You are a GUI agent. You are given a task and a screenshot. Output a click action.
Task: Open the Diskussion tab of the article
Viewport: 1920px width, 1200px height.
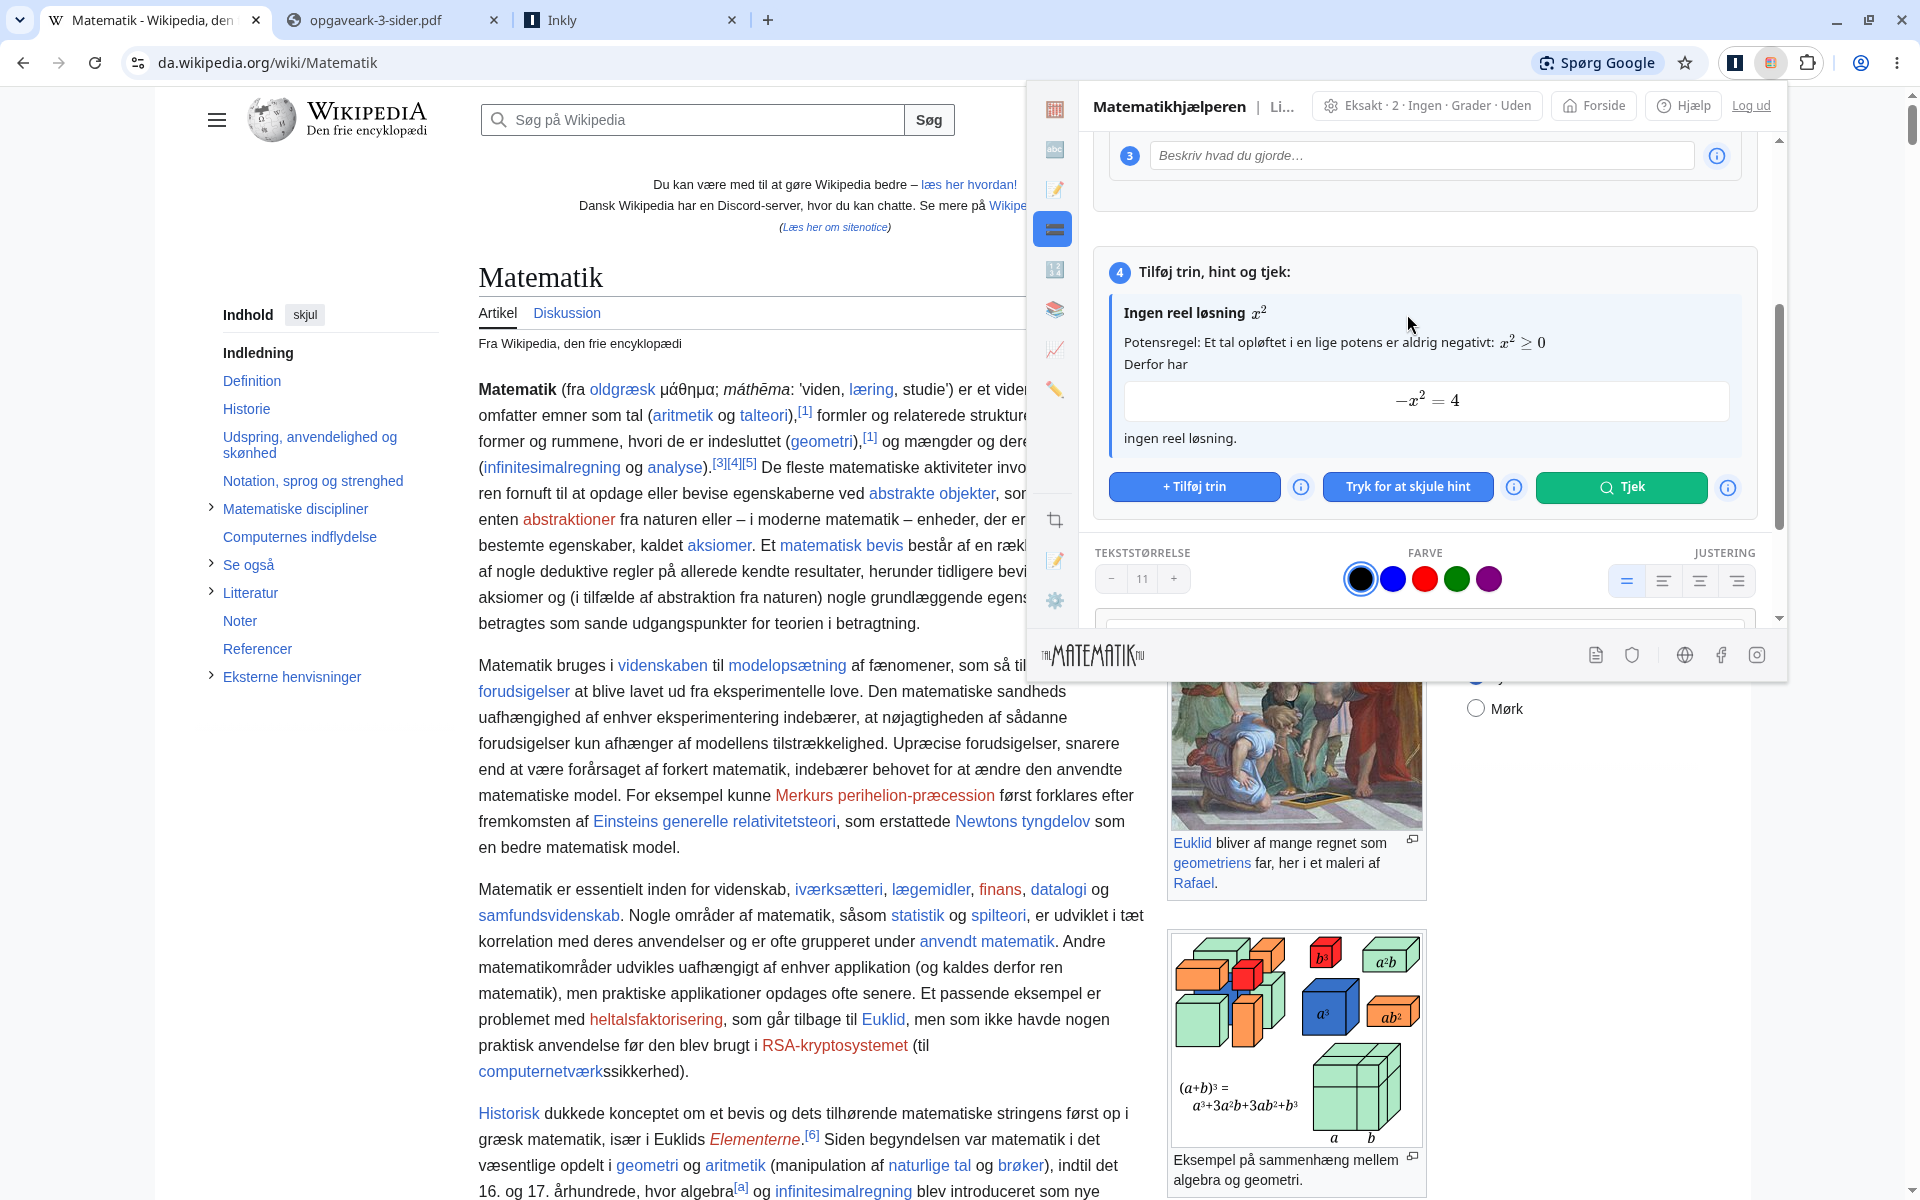[567, 313]
